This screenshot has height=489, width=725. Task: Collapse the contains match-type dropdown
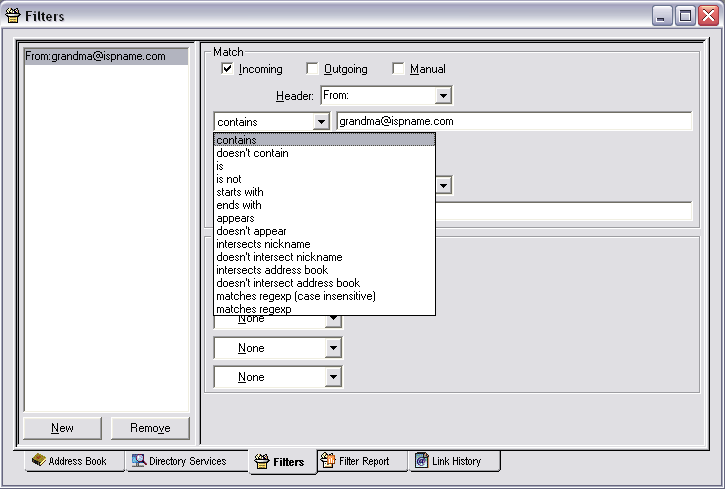click(x=321, y=122)
